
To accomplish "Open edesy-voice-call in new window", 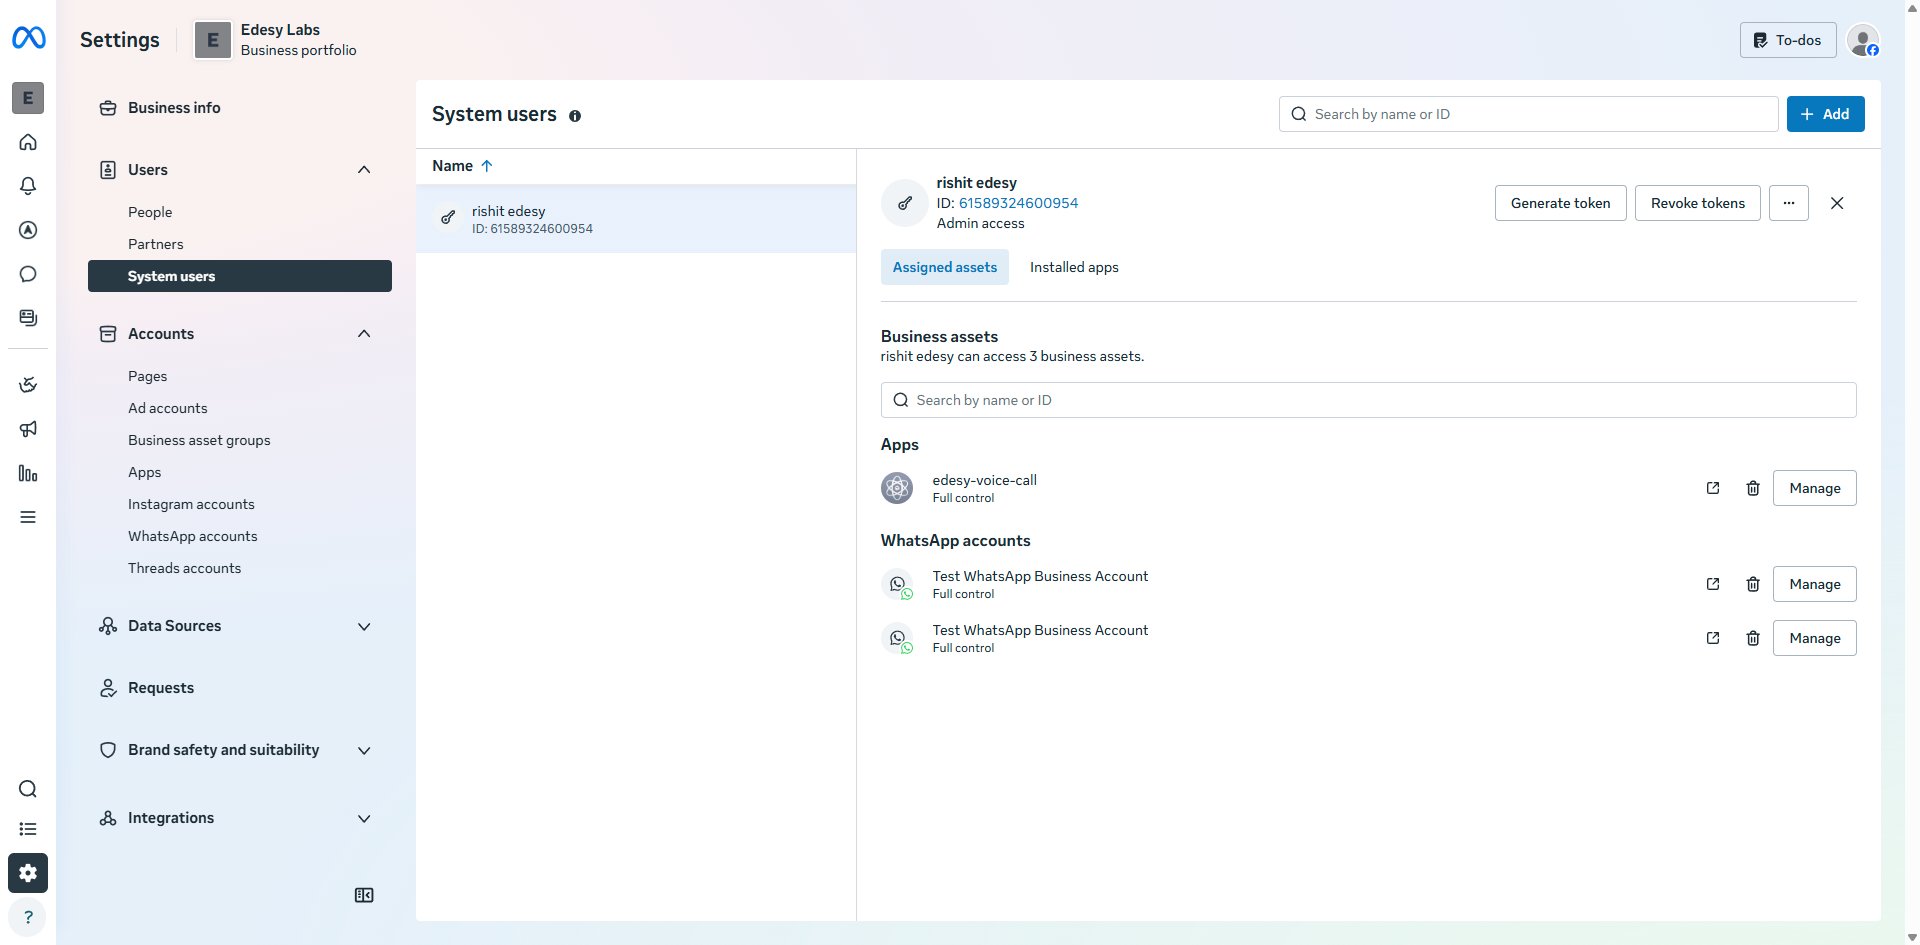I will (1713, 488).
